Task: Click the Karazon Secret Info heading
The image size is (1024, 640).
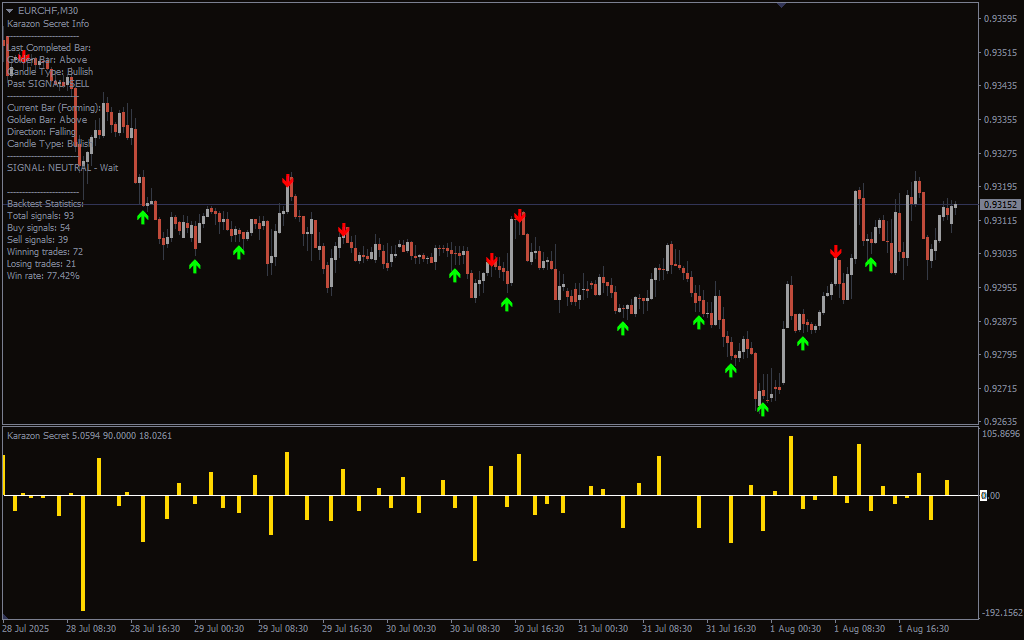Action: (48, 23)
